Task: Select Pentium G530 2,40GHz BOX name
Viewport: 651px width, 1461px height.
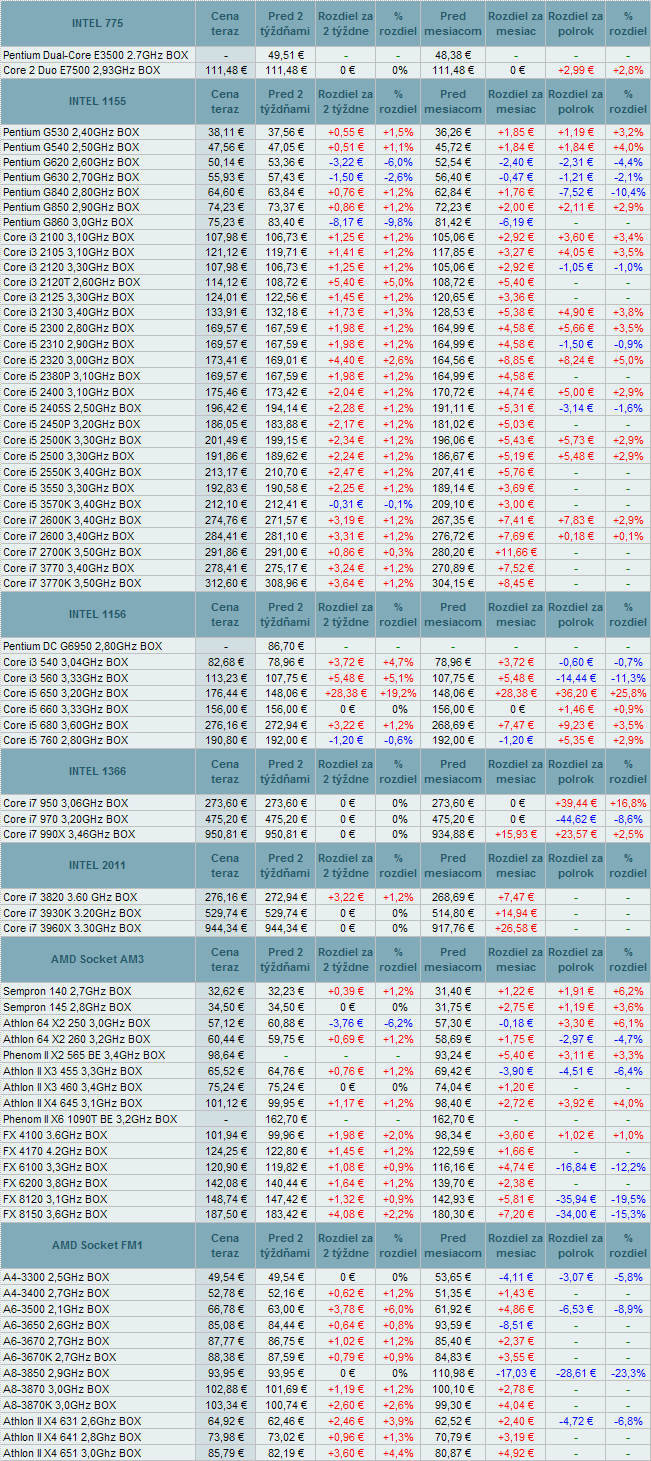Action: click(x=70, y=132)
